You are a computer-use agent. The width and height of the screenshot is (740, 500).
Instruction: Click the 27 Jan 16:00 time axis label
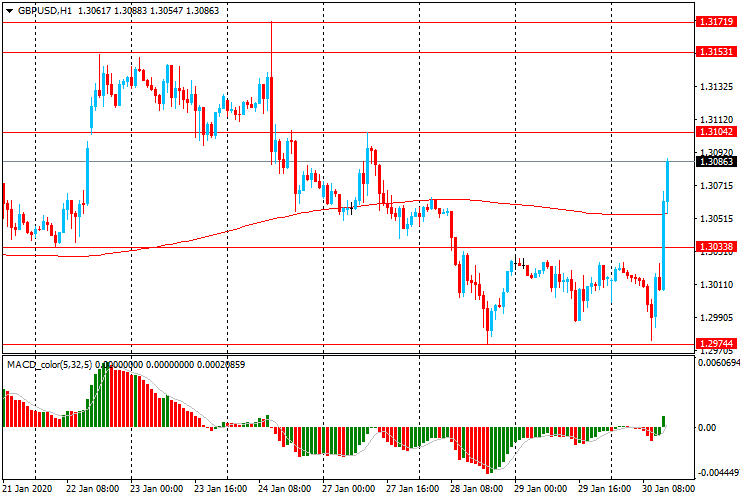coord(412,488)
